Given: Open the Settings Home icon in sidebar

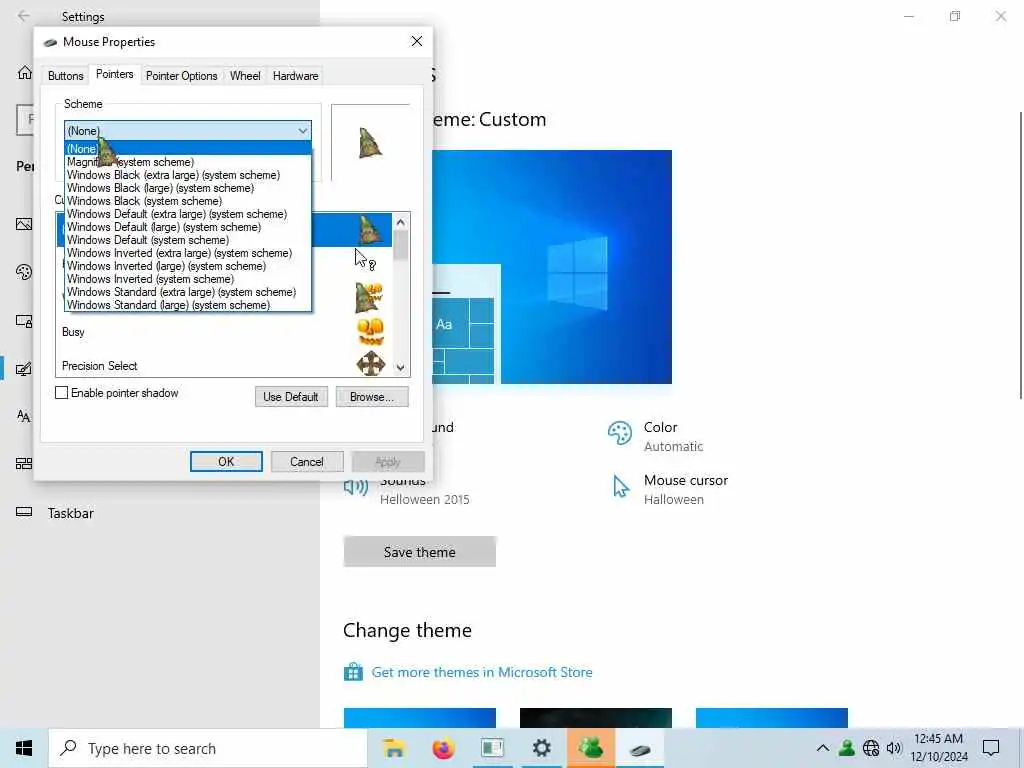Looking at the screenshot, I should [24, 72].
